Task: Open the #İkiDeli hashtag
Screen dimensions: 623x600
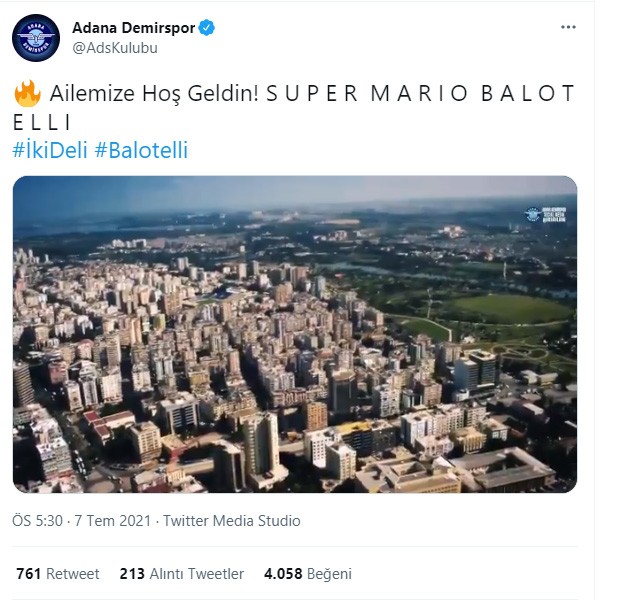Action: [49, 150]
